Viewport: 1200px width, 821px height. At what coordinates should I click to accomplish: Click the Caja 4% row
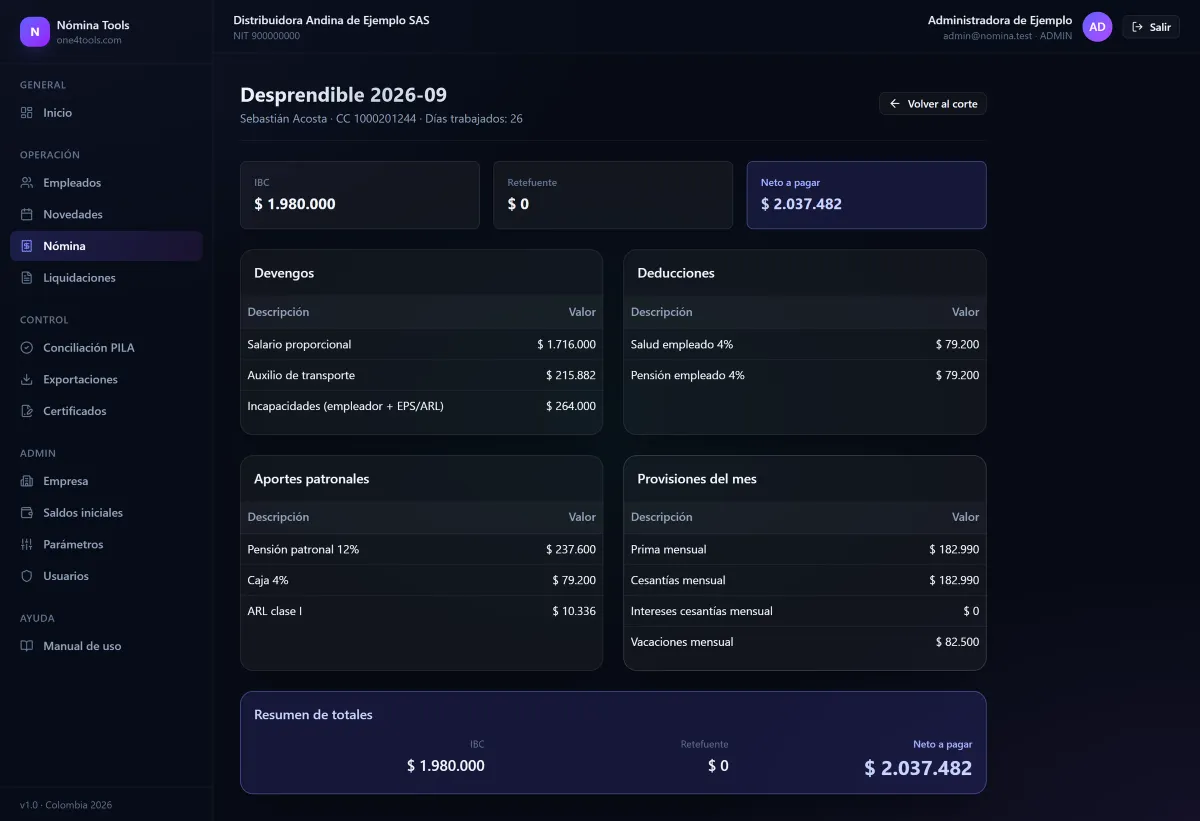pos(421,580)
